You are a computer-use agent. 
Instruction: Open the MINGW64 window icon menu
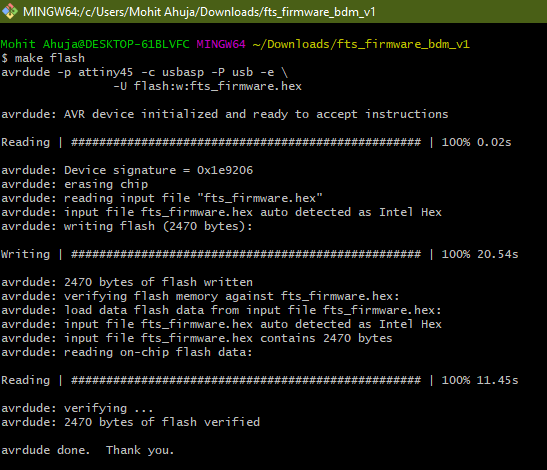click(9, 12)
